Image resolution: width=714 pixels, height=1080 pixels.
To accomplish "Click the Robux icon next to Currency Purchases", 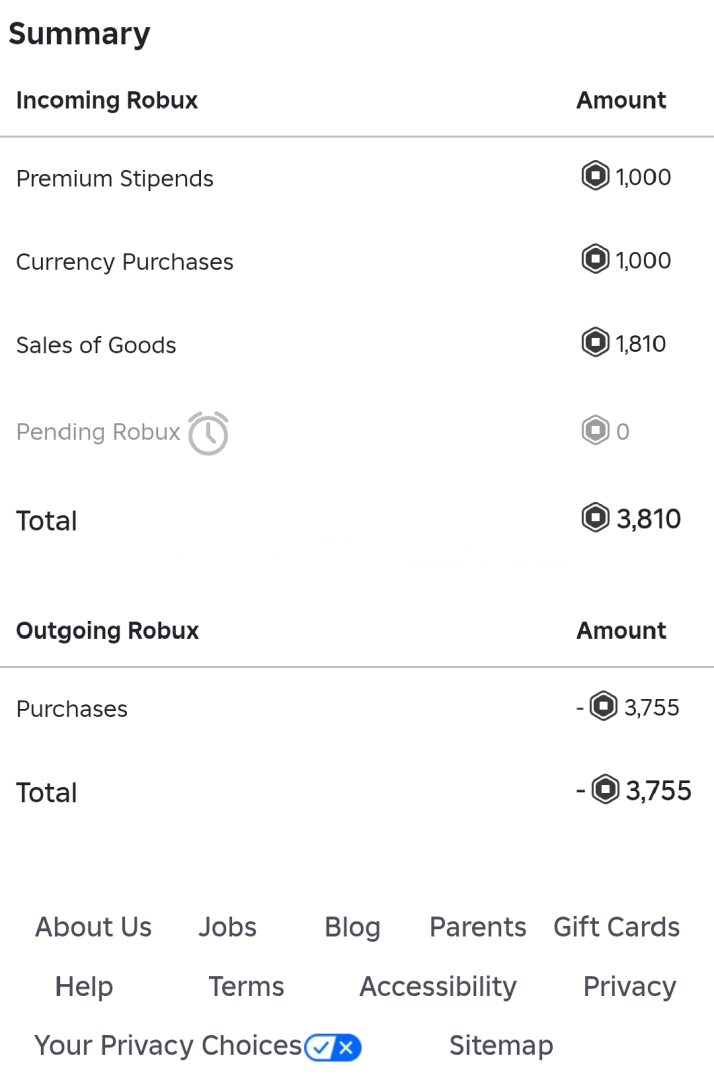I will pos(595,260).
